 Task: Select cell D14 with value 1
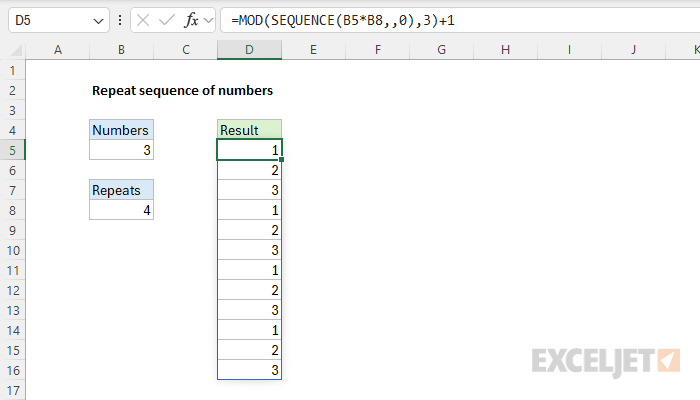249,330
